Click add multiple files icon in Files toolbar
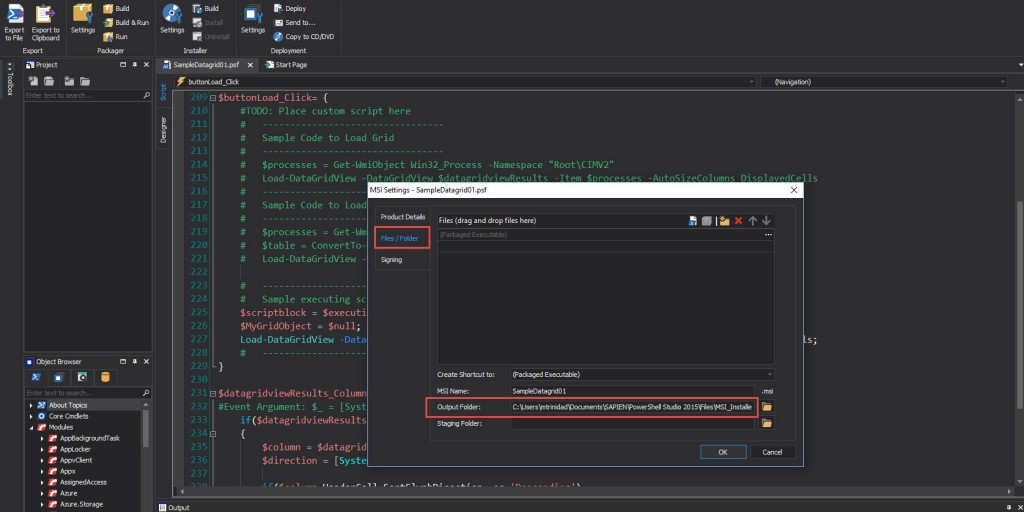 (x=706, y=221)
